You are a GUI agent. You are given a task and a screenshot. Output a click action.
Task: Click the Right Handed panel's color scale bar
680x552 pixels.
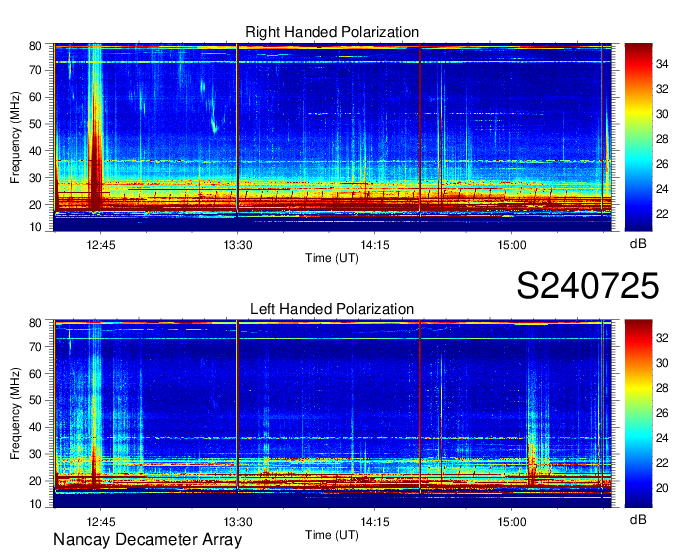coord(638,137)
